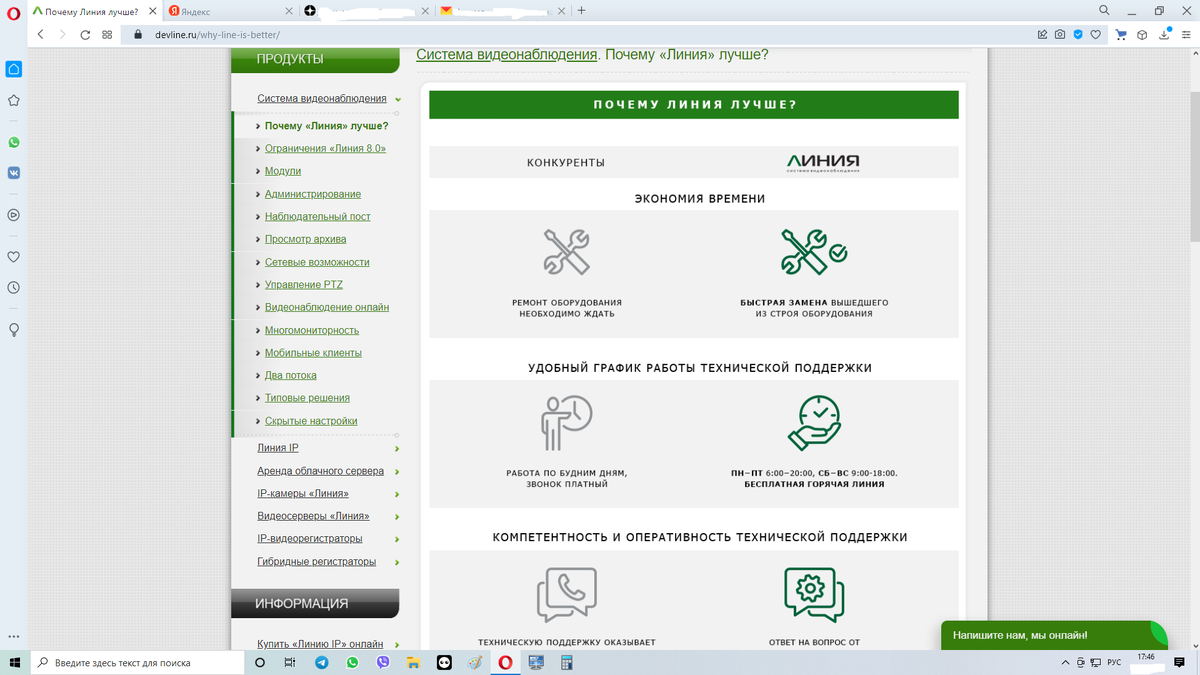
Task: Open the Модули link
Action: coord(283,171)
